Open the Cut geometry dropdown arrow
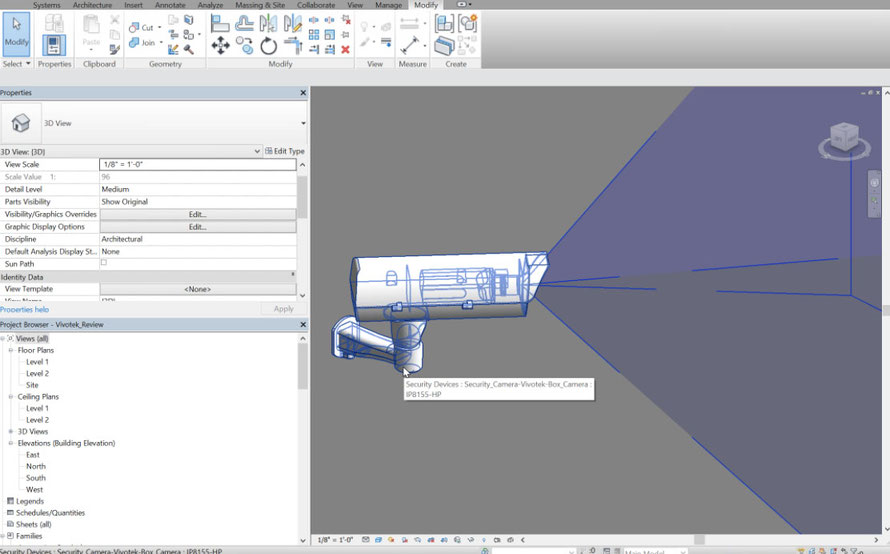The height and width of the screenshot is (554, 890). 159,27
